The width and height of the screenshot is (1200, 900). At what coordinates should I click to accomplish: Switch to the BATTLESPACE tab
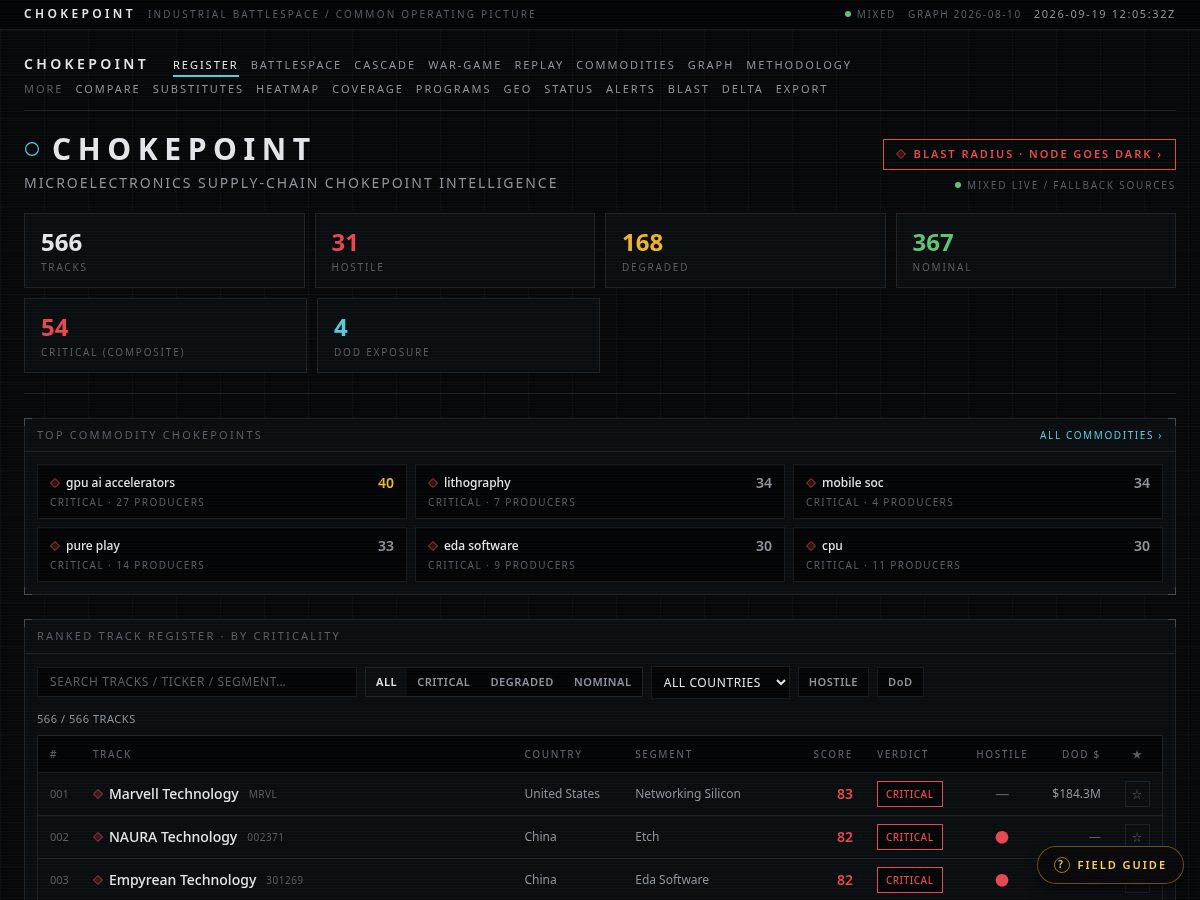pyautogui.click(x=296, y=65)
